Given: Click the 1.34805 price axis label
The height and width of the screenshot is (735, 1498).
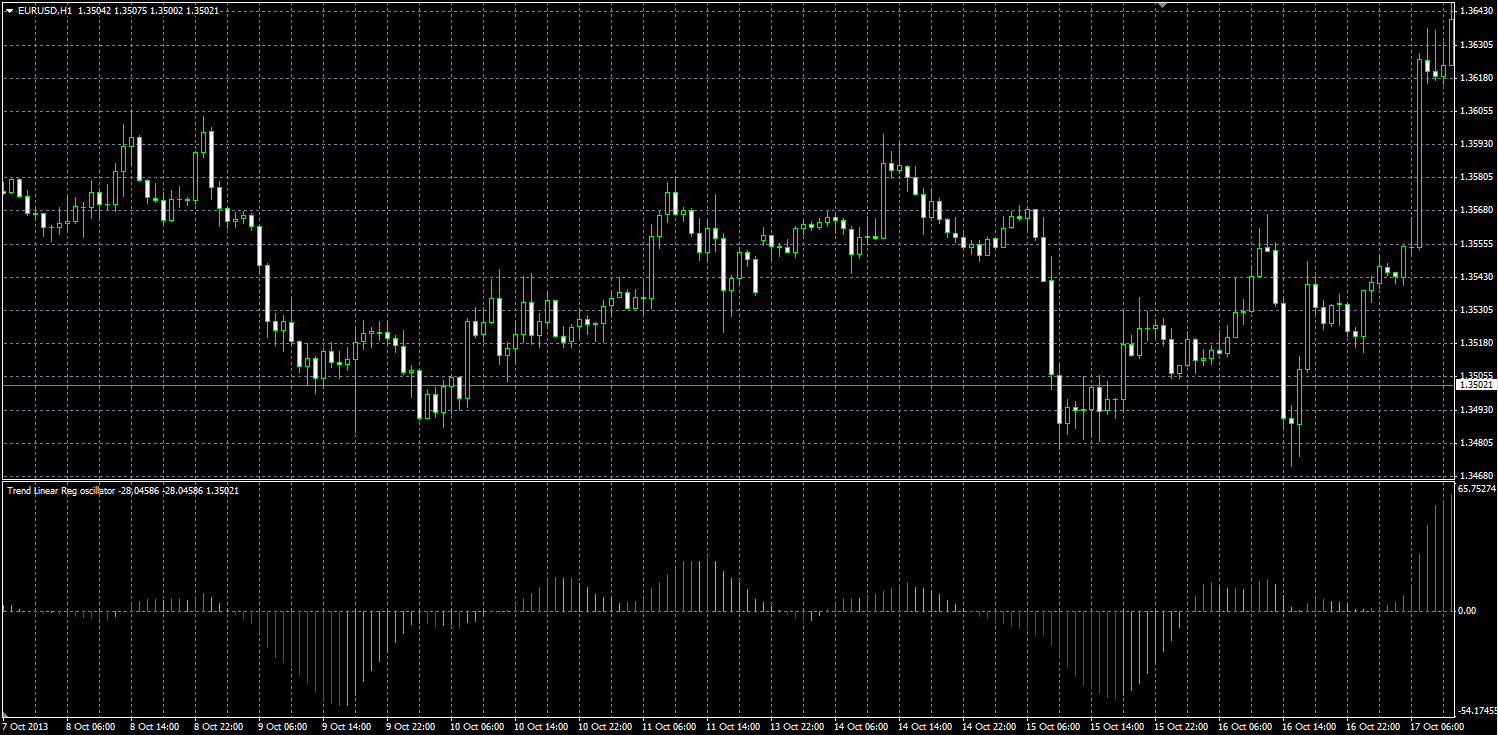Looking at the screenshot, I should pos(1477,442).
